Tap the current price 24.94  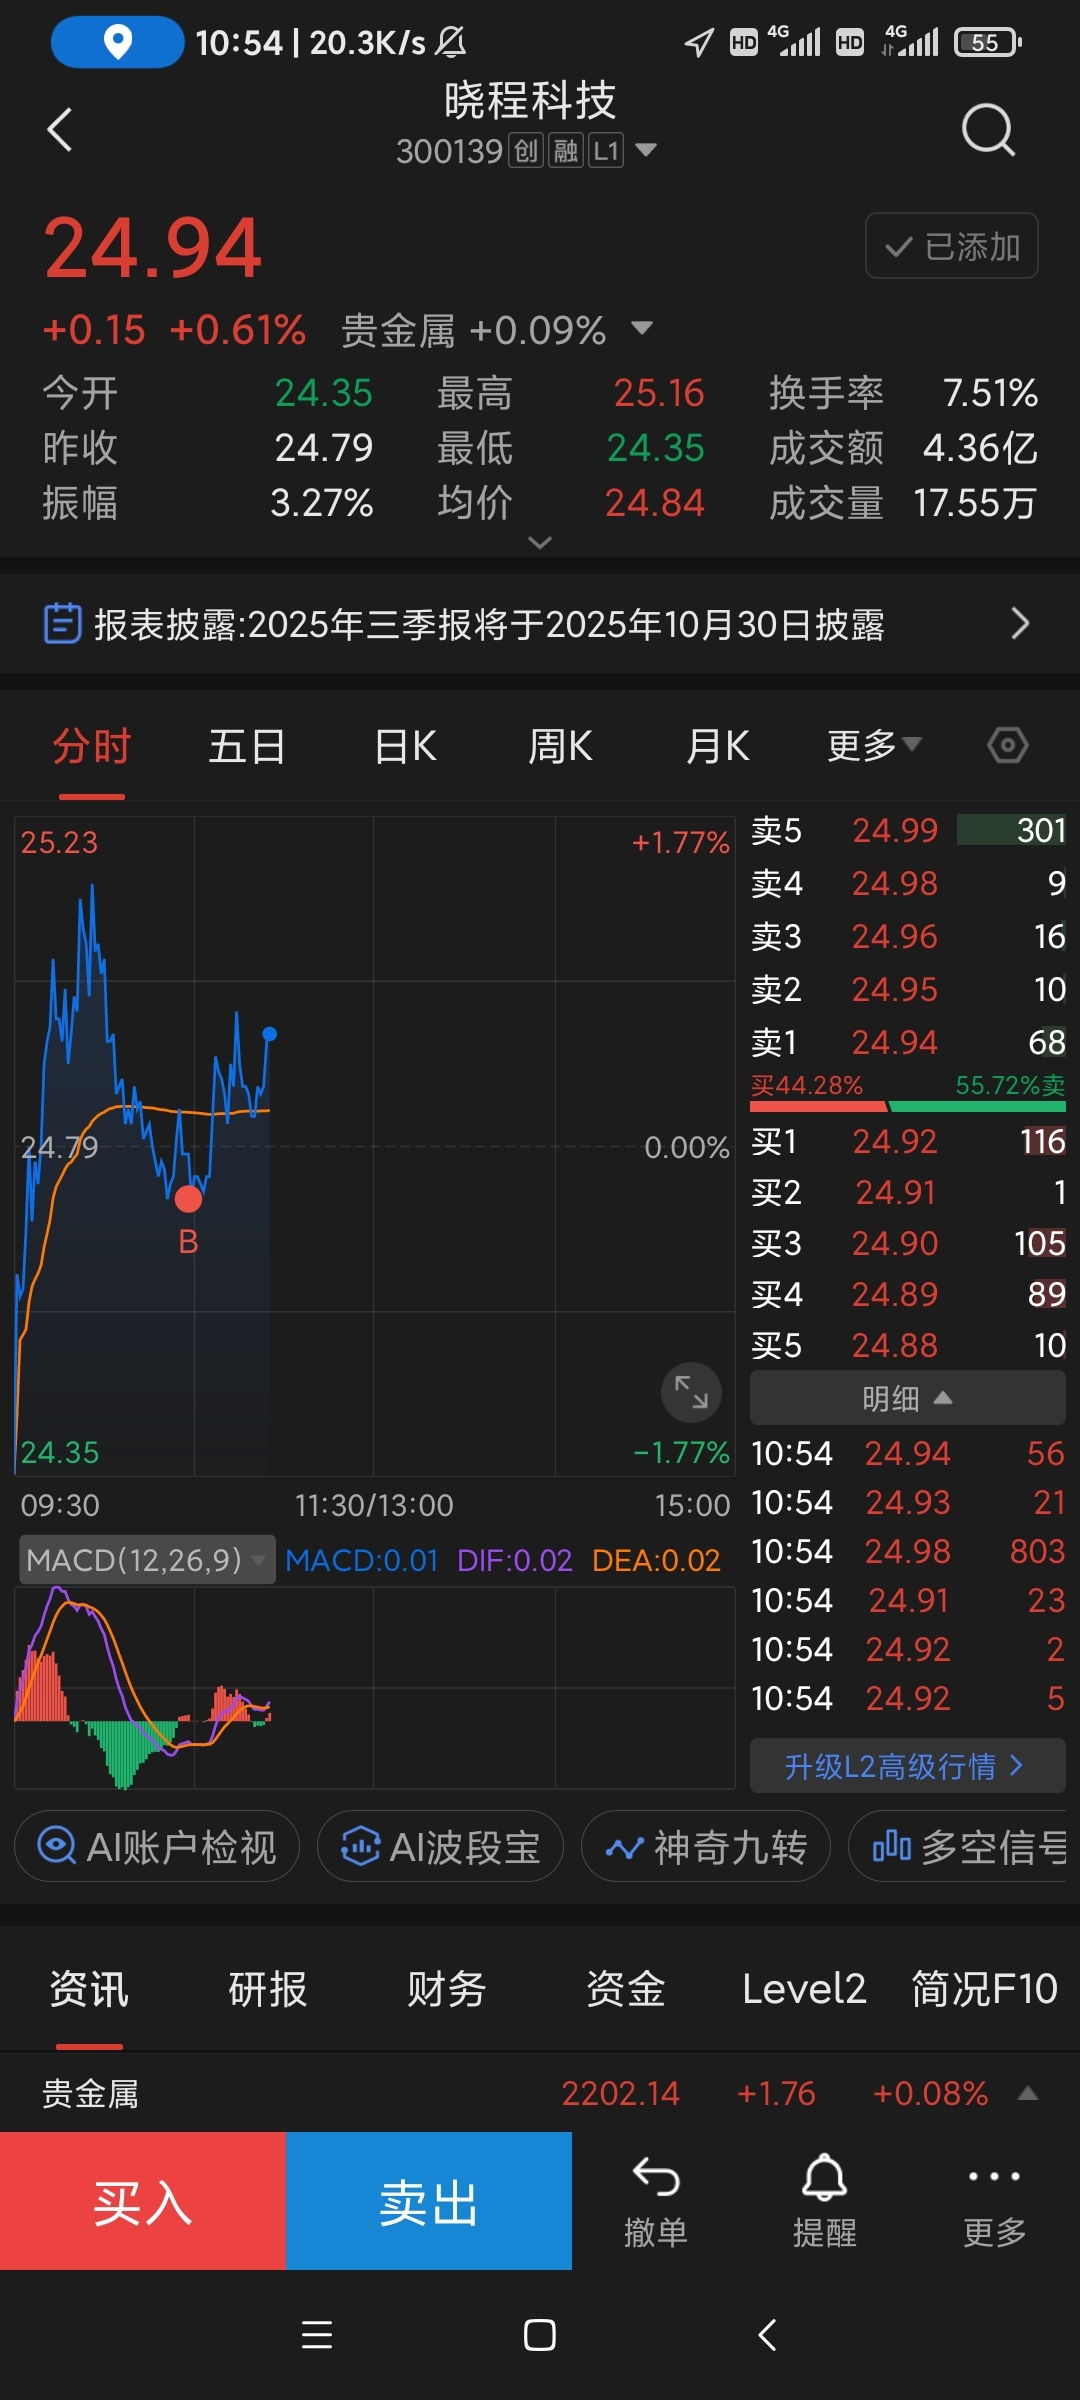(x=152, y=248)
